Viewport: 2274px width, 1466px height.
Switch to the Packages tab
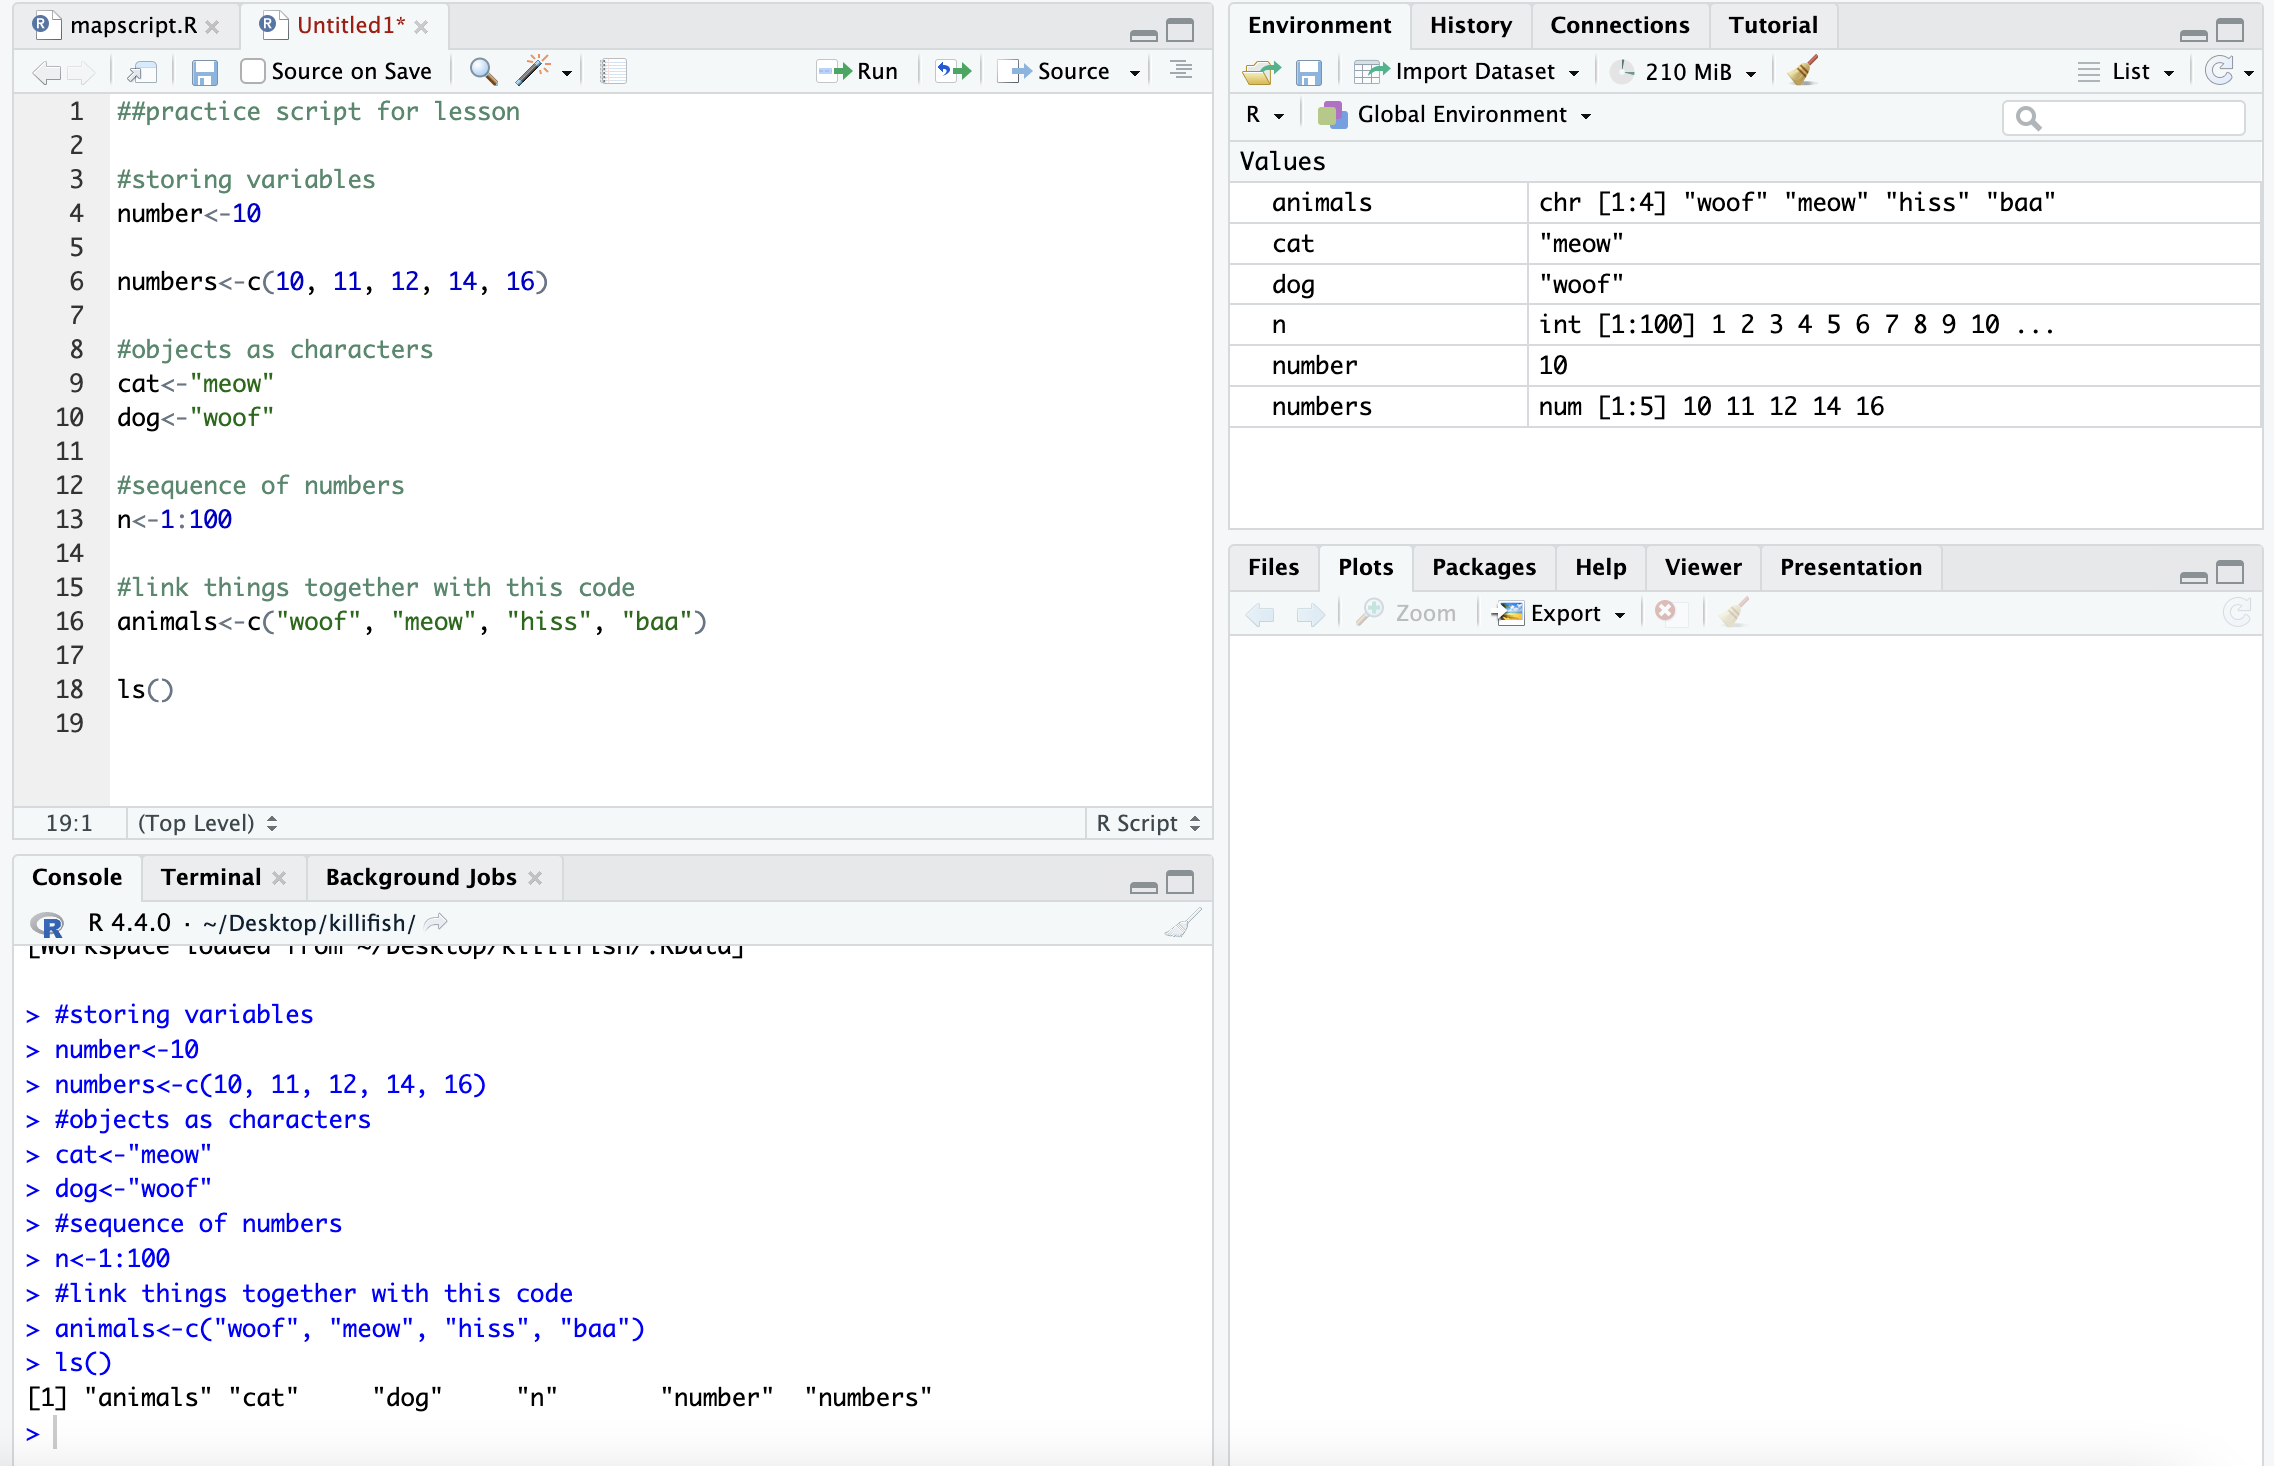point(1483,567)
